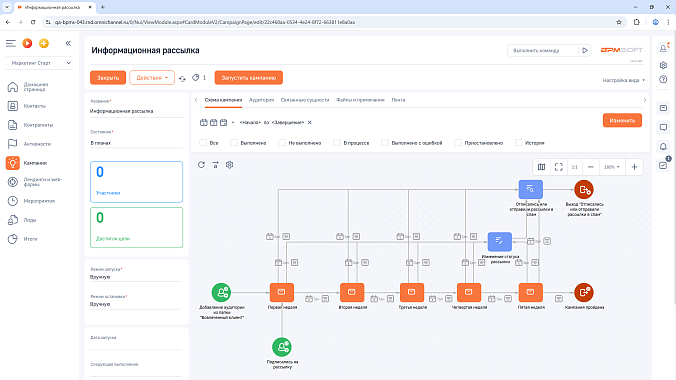Toggle the Выполнено с ошибкой checkbox
676x380 pixels.
point(385,143)
